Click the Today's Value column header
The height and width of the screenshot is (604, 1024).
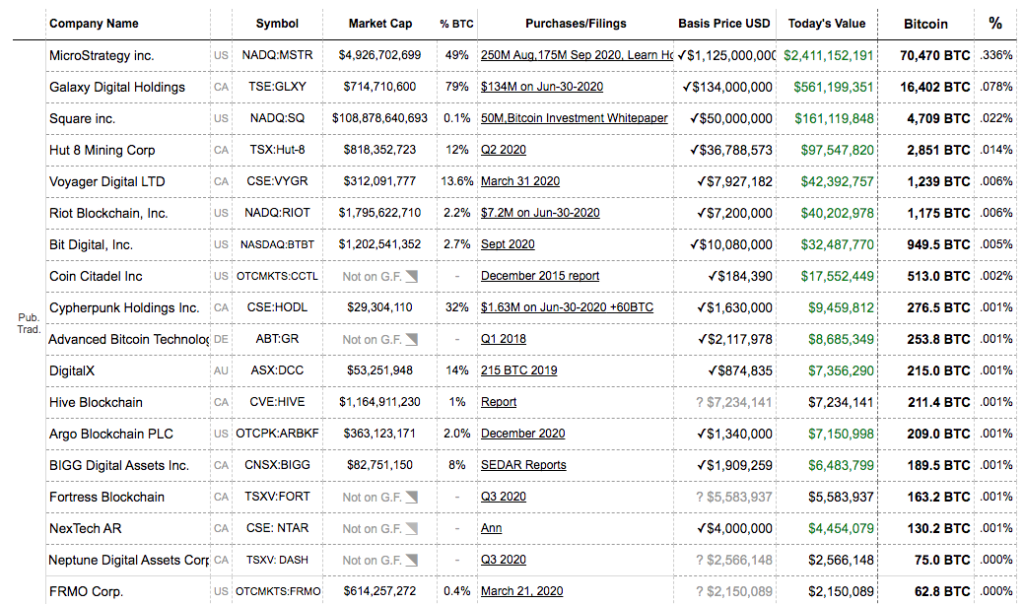coord(824,23)
